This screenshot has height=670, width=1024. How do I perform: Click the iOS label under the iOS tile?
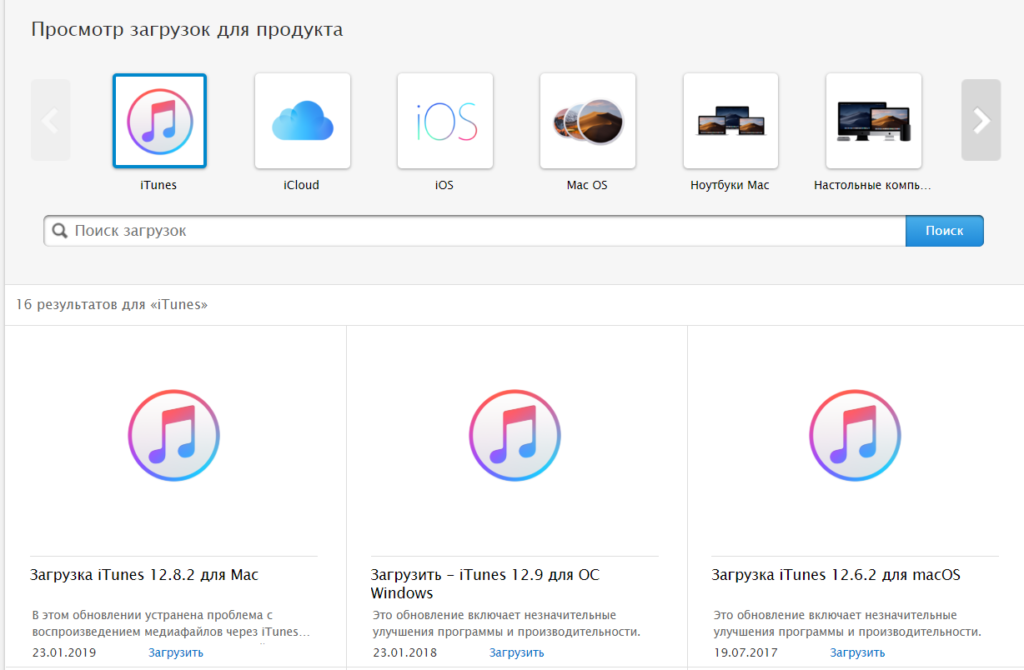coord(444,185)
